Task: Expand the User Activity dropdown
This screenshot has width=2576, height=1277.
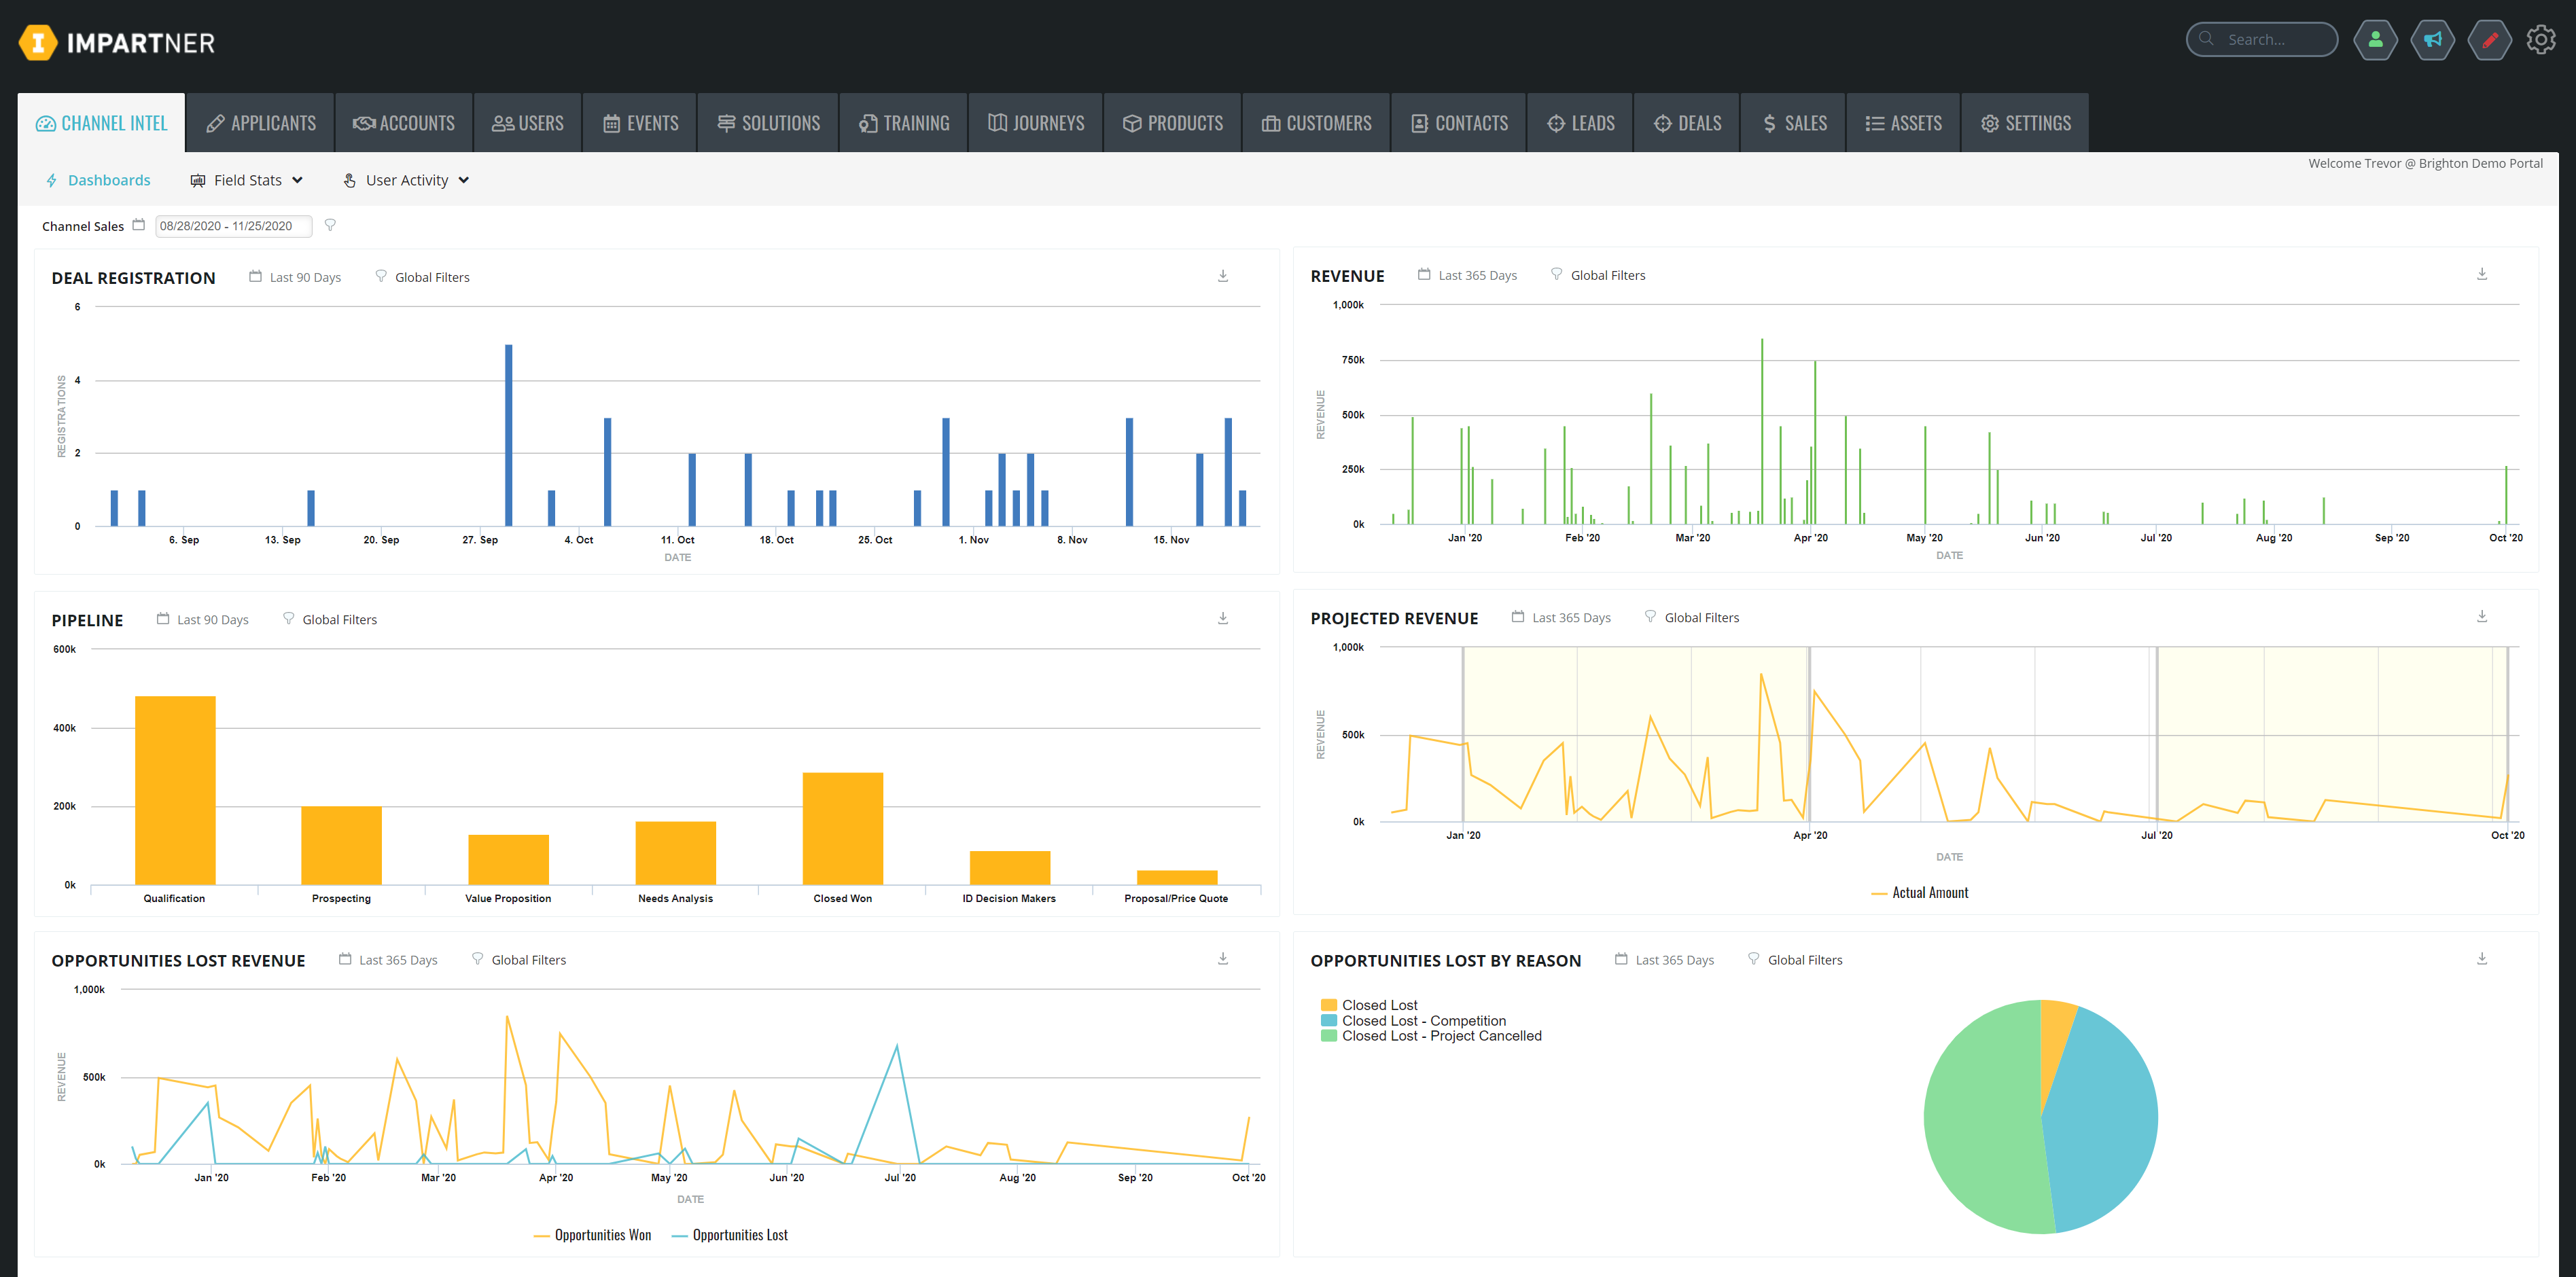Action: 406,180
